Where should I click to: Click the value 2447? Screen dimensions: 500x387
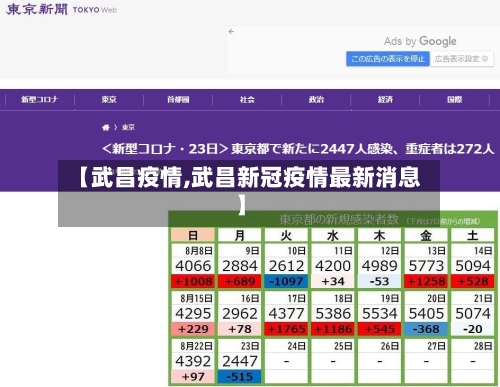(240, 361)
